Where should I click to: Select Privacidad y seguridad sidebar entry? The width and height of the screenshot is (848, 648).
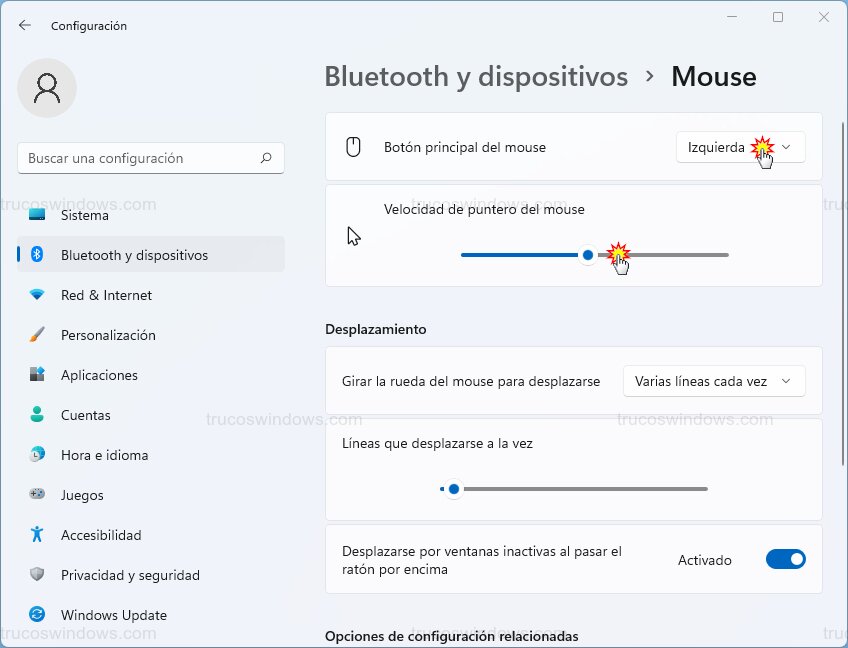(125, 575)
